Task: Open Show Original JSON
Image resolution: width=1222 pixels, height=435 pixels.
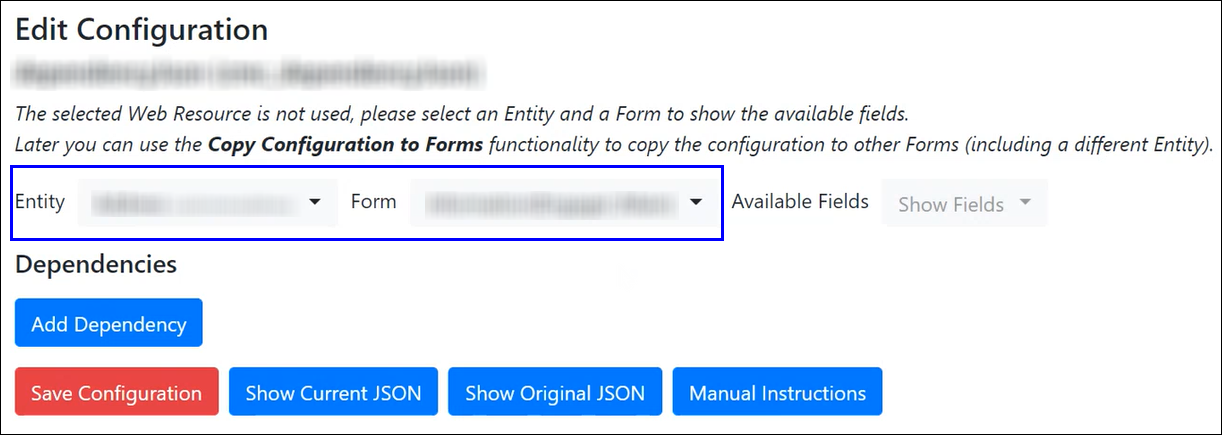Action: click(555, 391)
